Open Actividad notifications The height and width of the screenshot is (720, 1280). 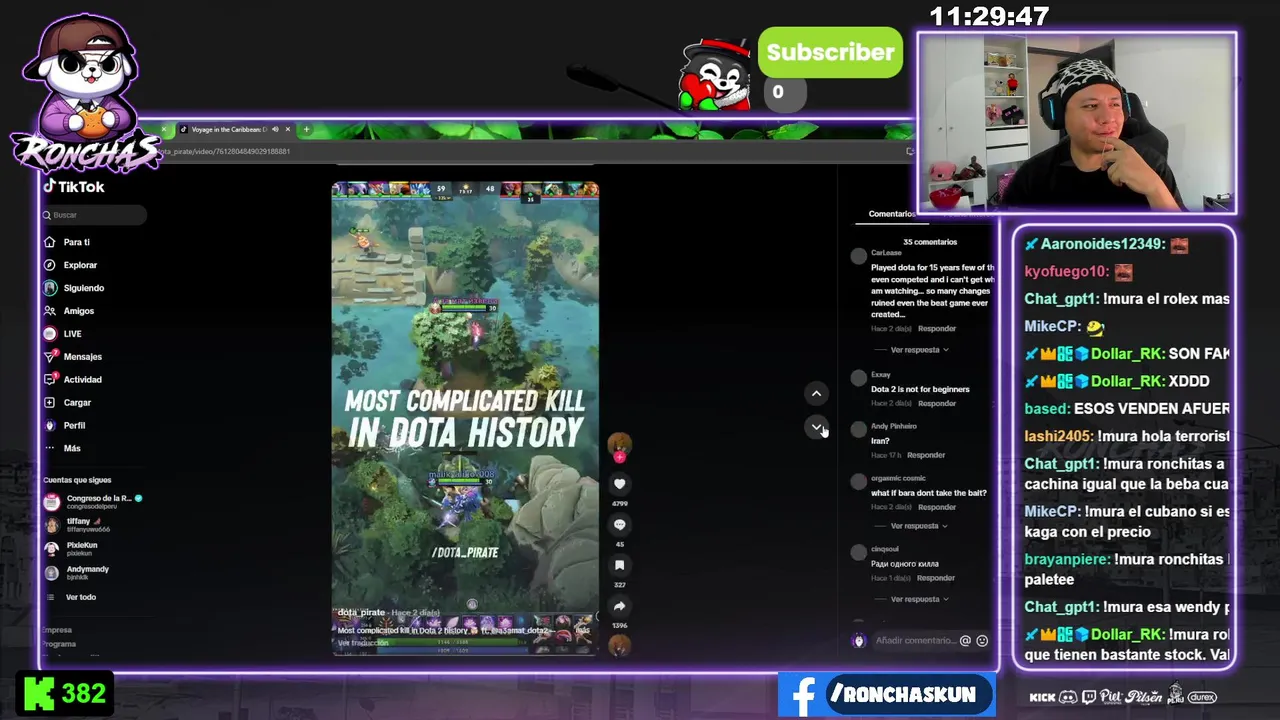[73, 380]
